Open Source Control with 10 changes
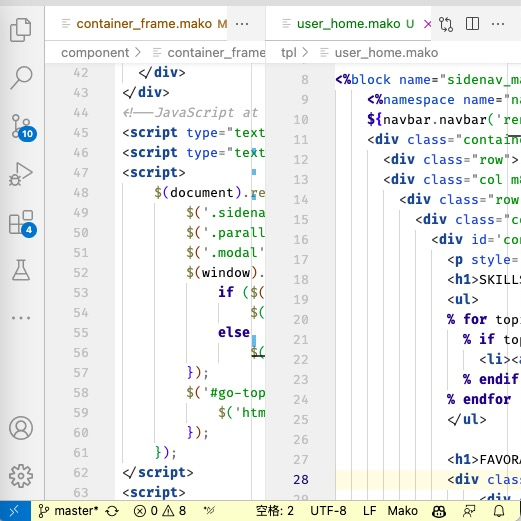521x521 pixels. pos(22,128)
